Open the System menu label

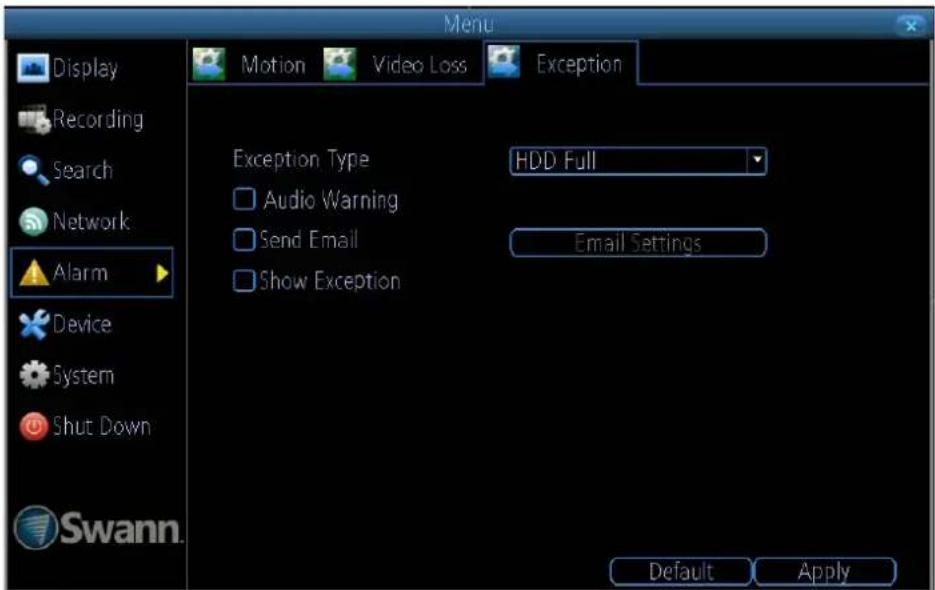click(x=83, y=376)
